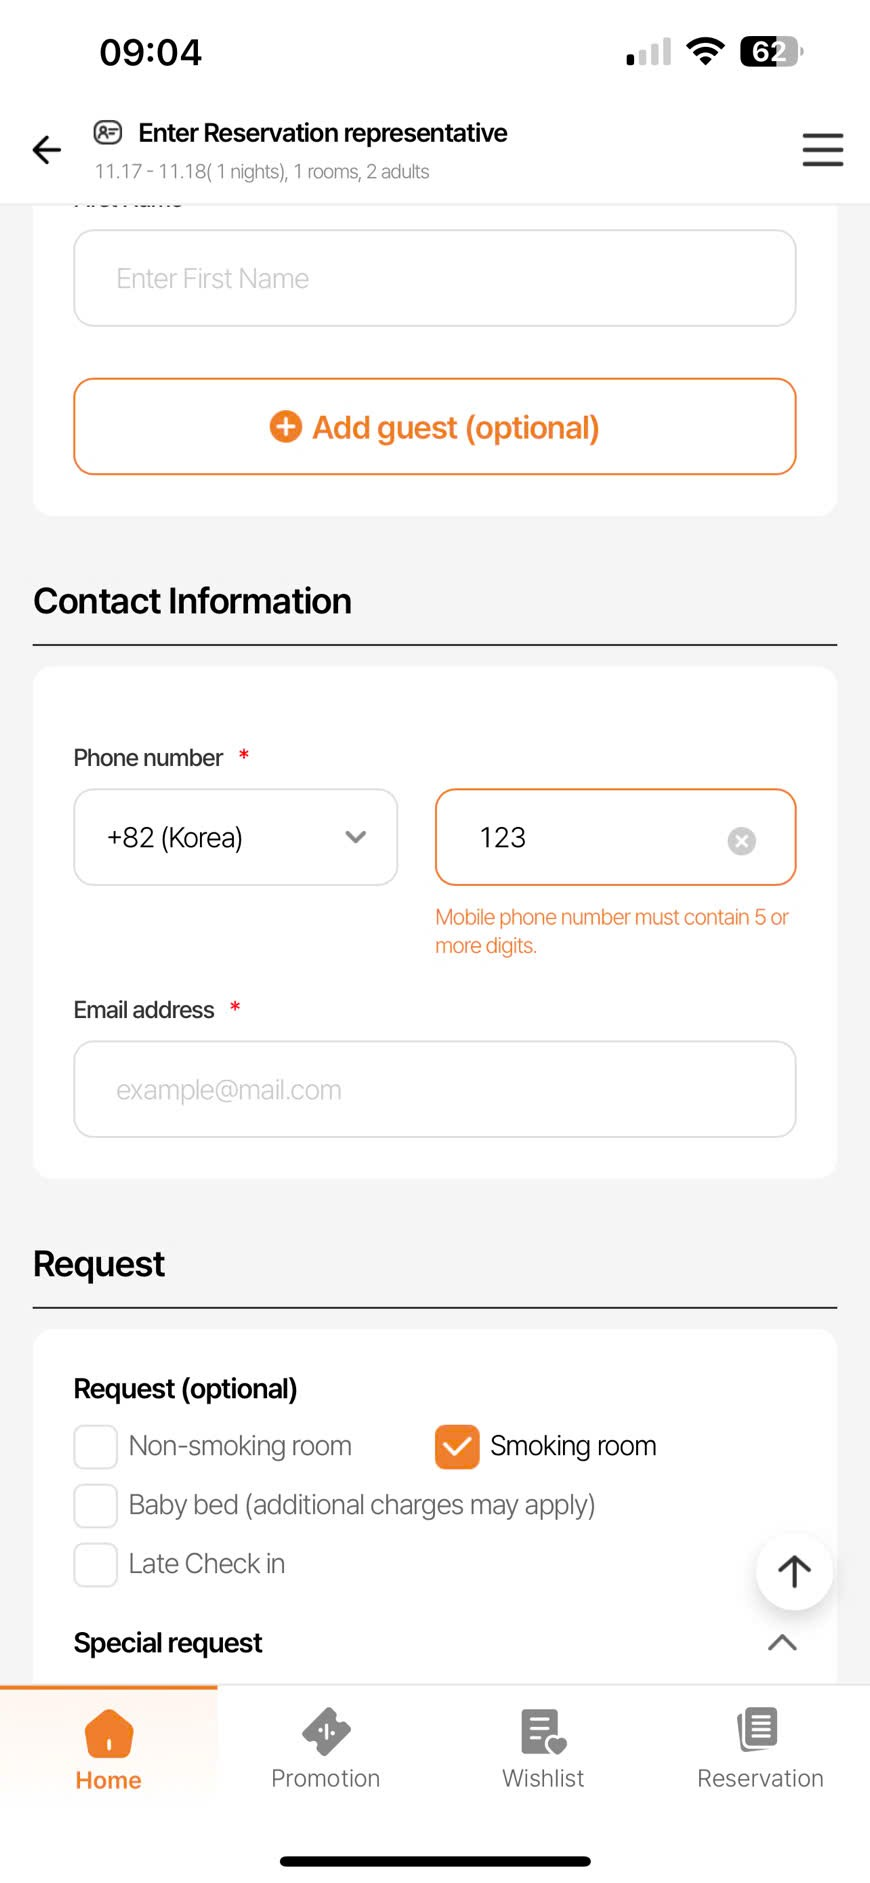This screenshot has height=1883, width=870.
Task: Tap the Promotion ticket icon
Action: coord(326,1732)
